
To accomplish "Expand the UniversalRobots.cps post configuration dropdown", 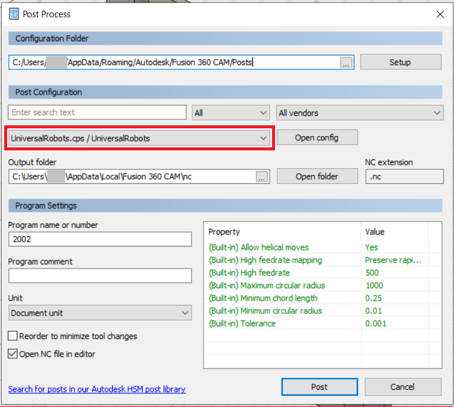I will [139, 138].
